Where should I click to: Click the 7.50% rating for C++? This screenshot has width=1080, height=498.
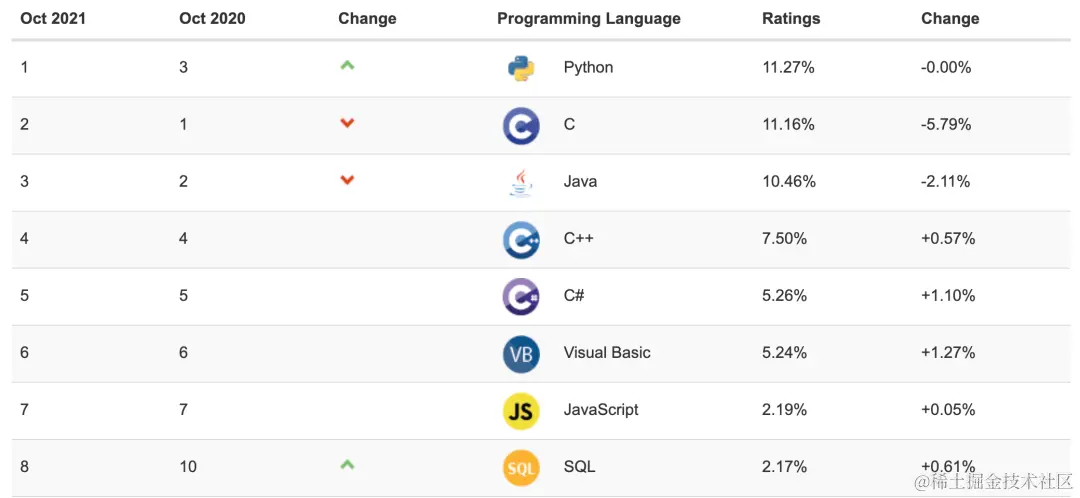point(785,239)
